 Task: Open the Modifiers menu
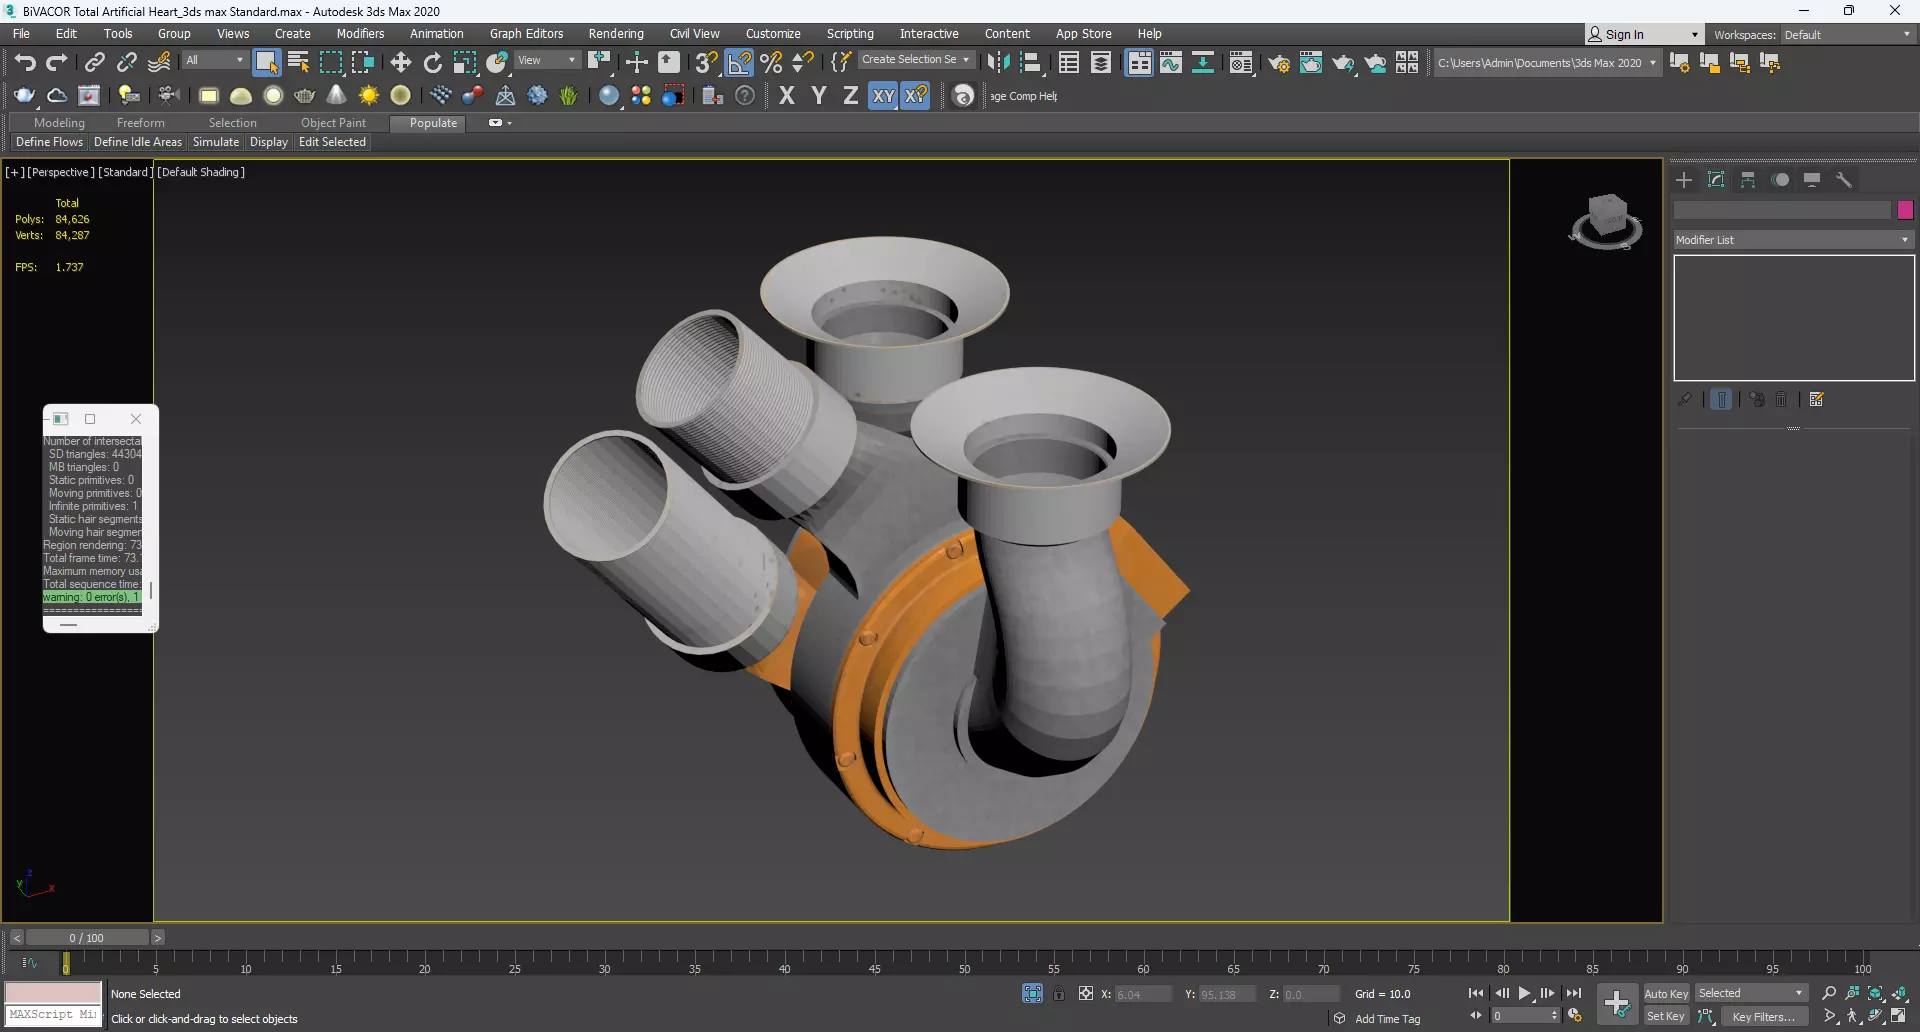(360, 34)
